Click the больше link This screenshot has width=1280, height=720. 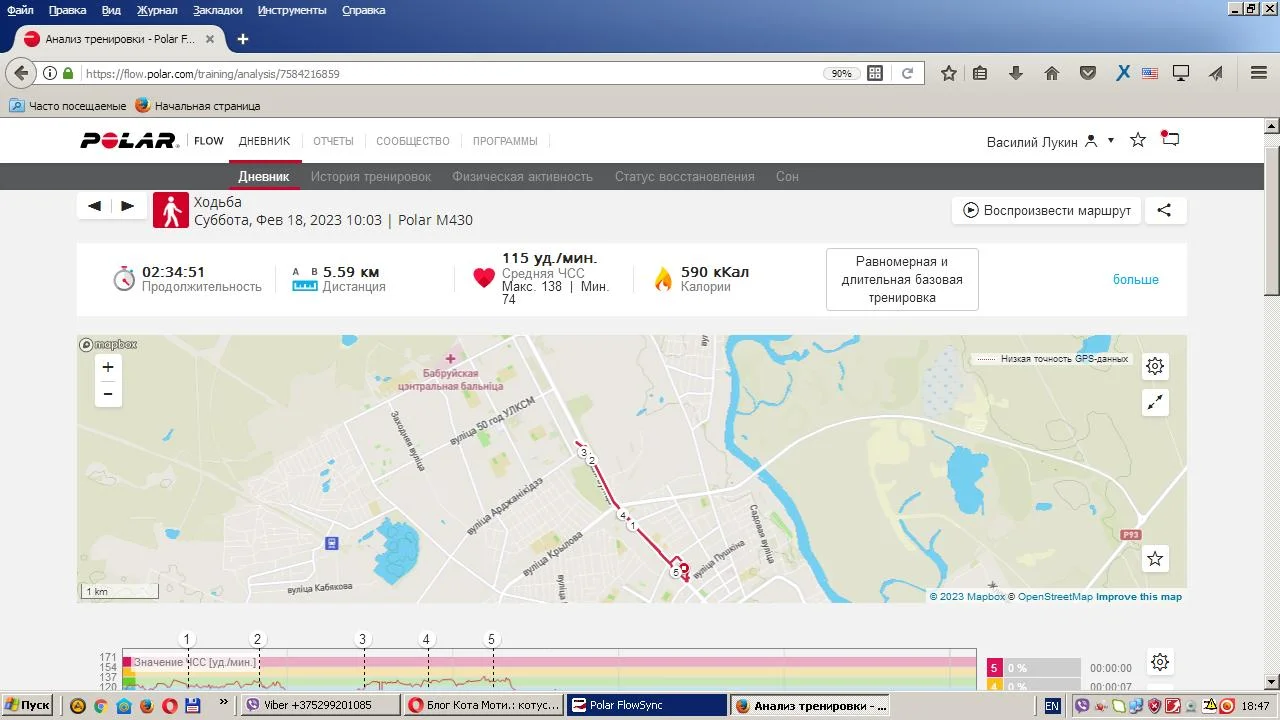click(x=1136, y=279)
